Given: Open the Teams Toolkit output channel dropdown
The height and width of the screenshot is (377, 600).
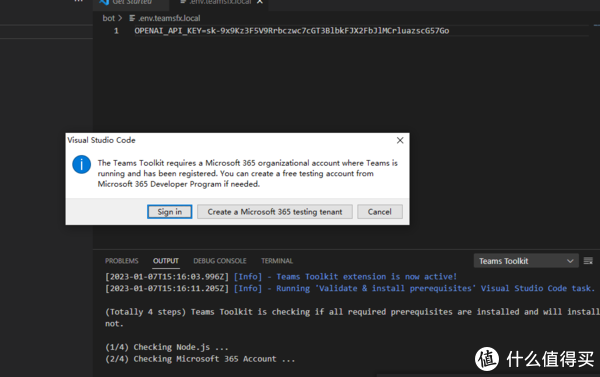Looking at the screenshot, I should pos(526,261).
